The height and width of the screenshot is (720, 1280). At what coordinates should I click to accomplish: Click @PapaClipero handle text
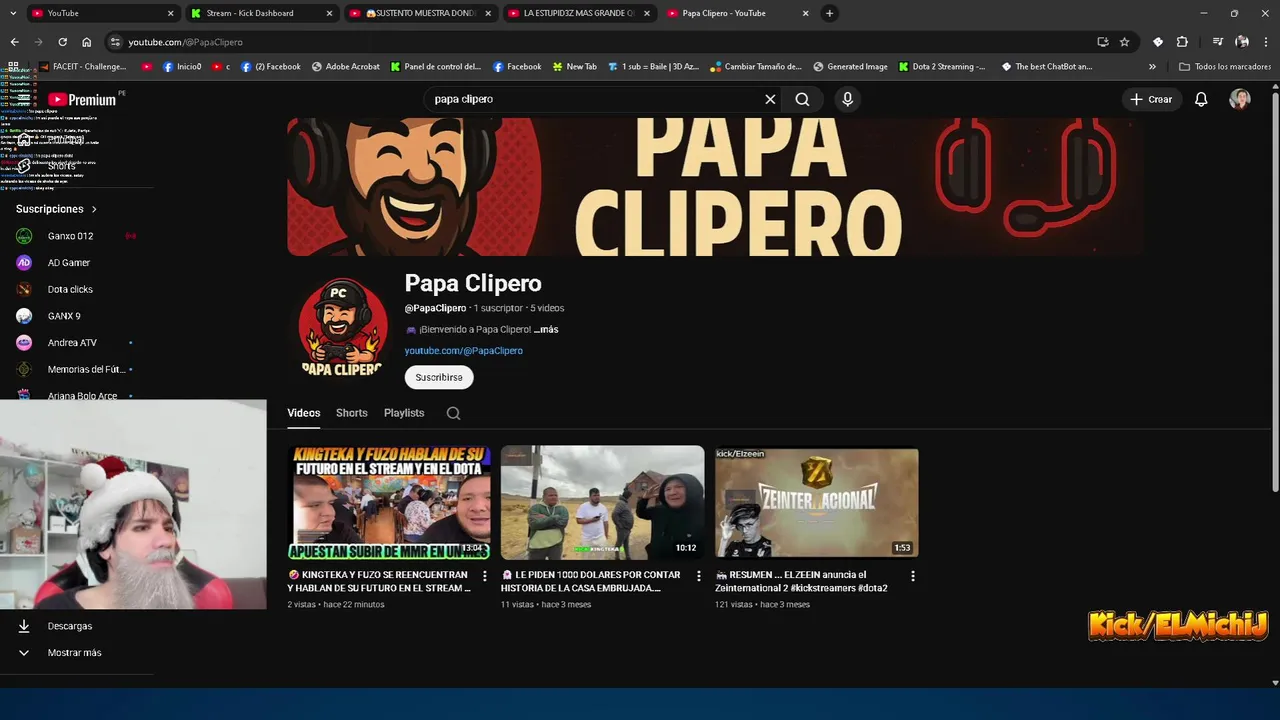pos(435,308)
